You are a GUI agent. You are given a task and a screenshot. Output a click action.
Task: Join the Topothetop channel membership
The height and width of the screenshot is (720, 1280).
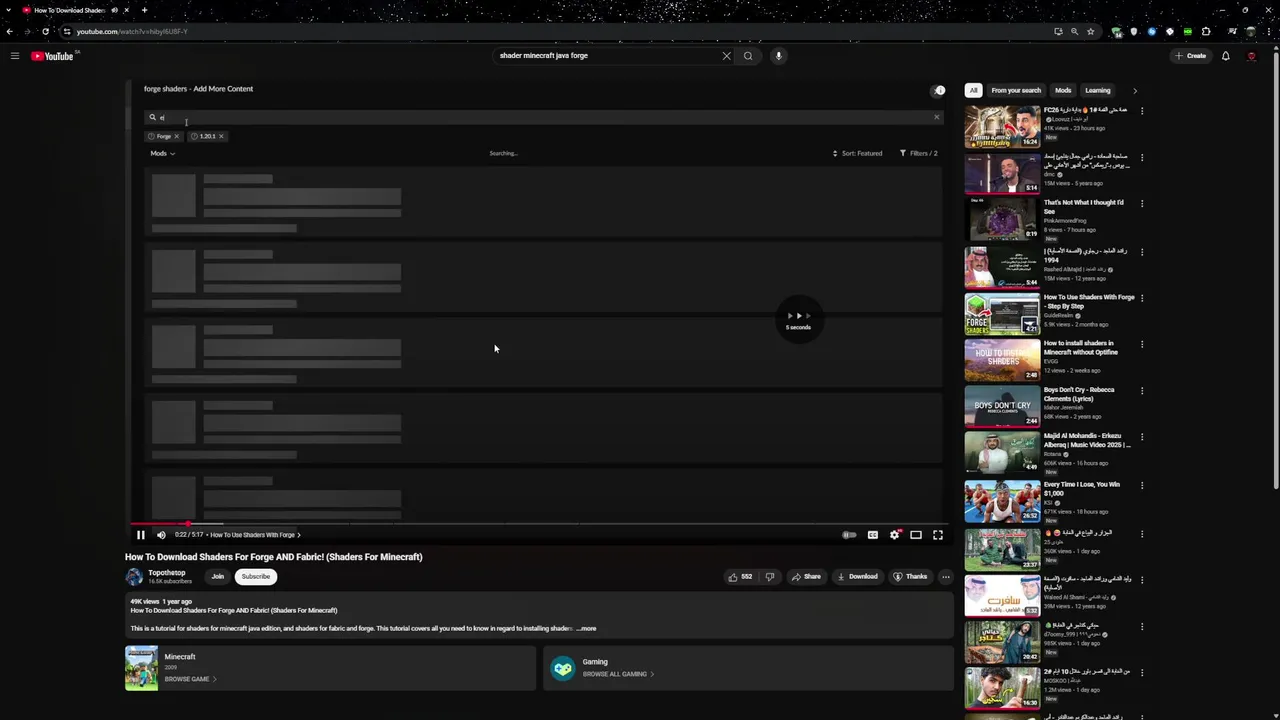pos(217,577)
